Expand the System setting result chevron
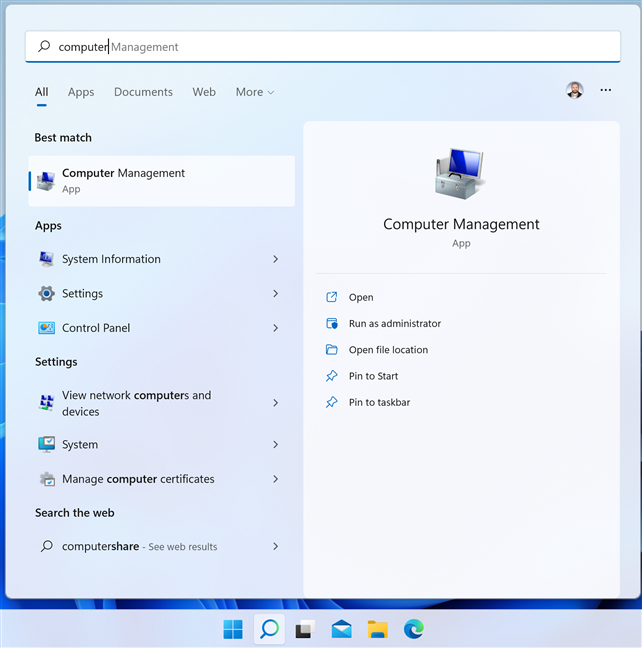 276,444
